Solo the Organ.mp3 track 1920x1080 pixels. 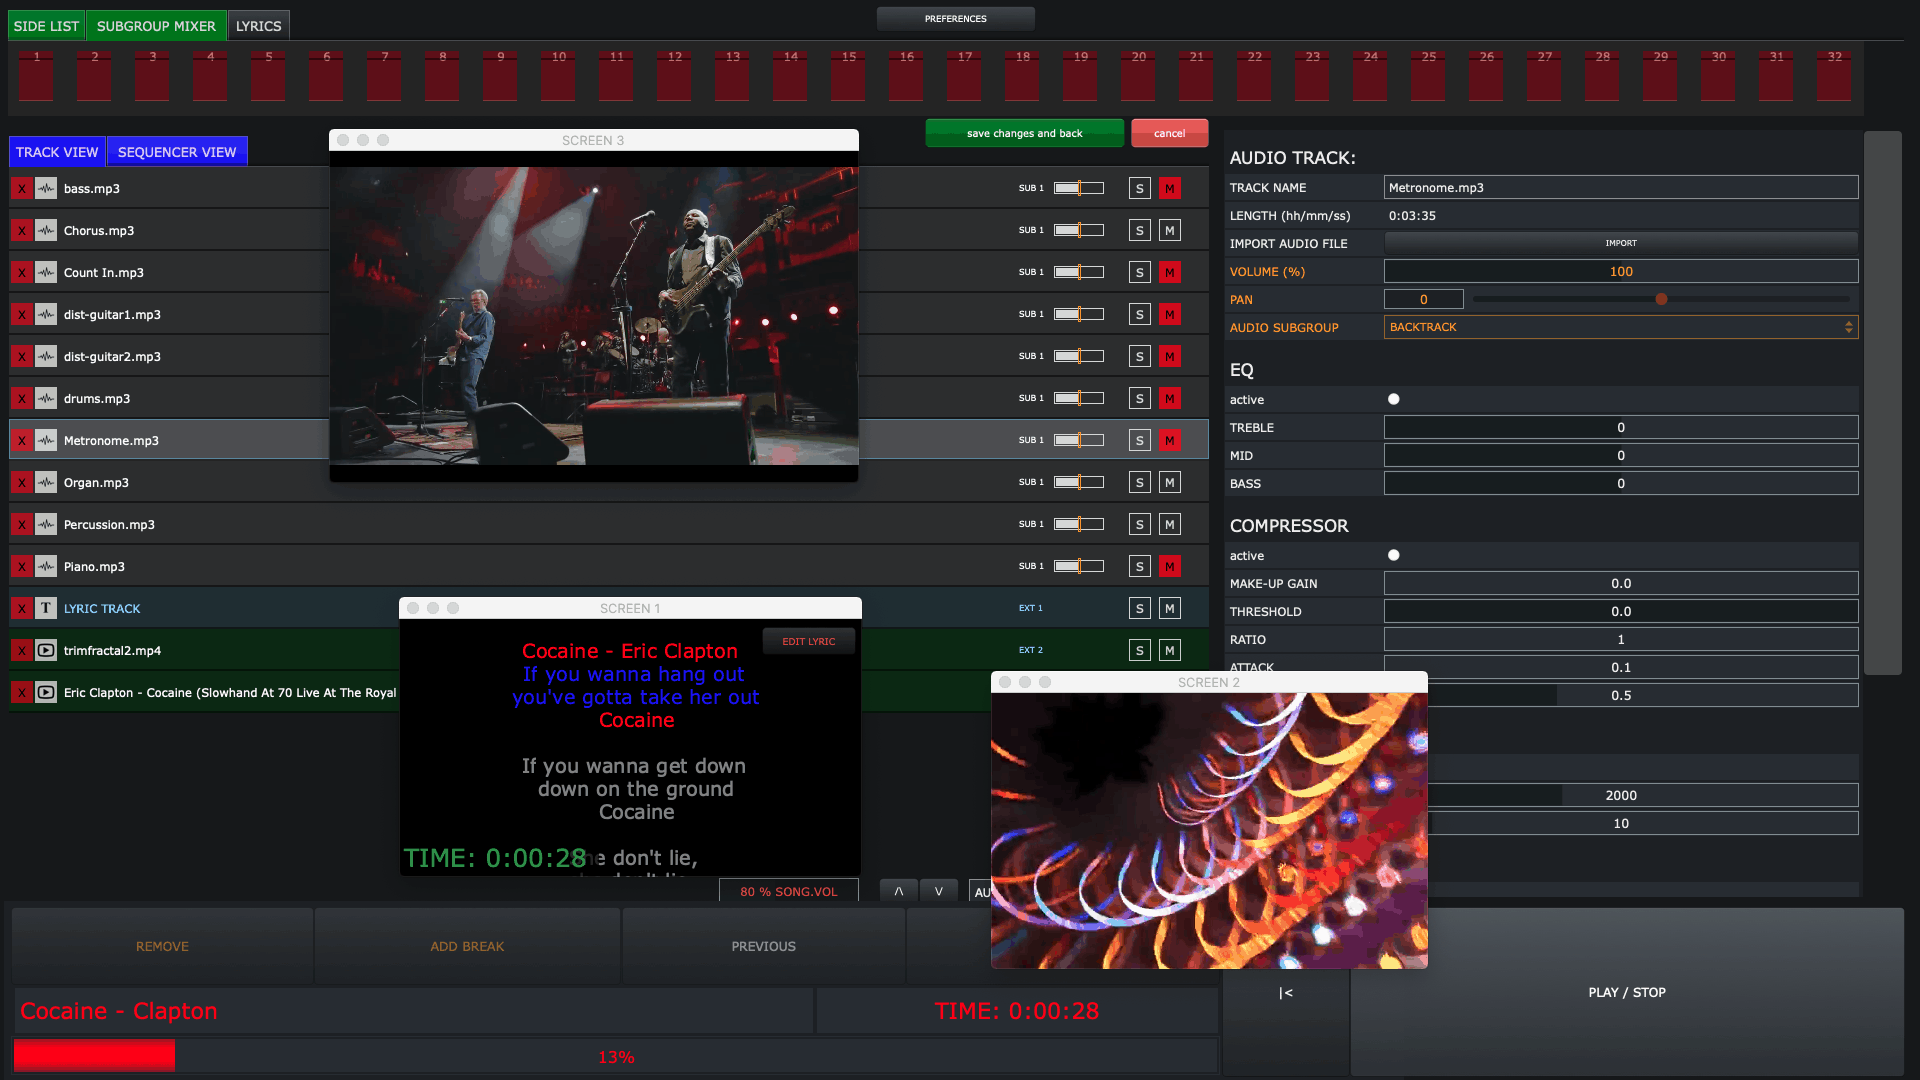click(1139, 483)
